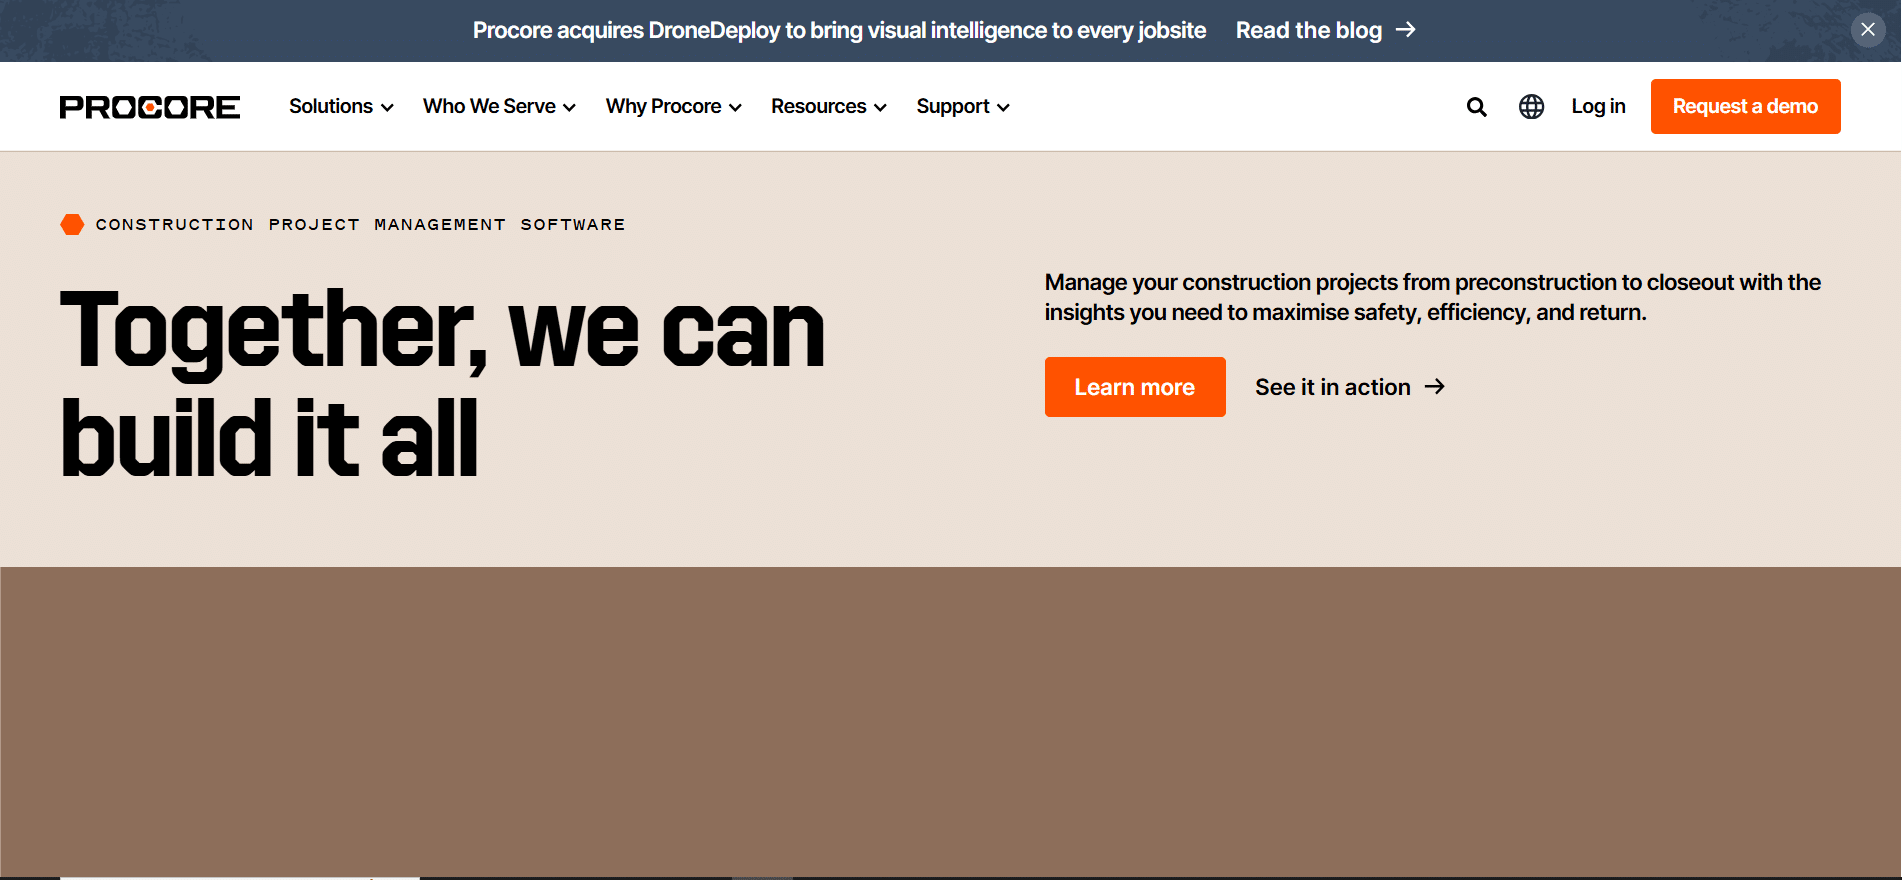Open the Resources dropdown

pyautogui.click(x=828, y=106)
